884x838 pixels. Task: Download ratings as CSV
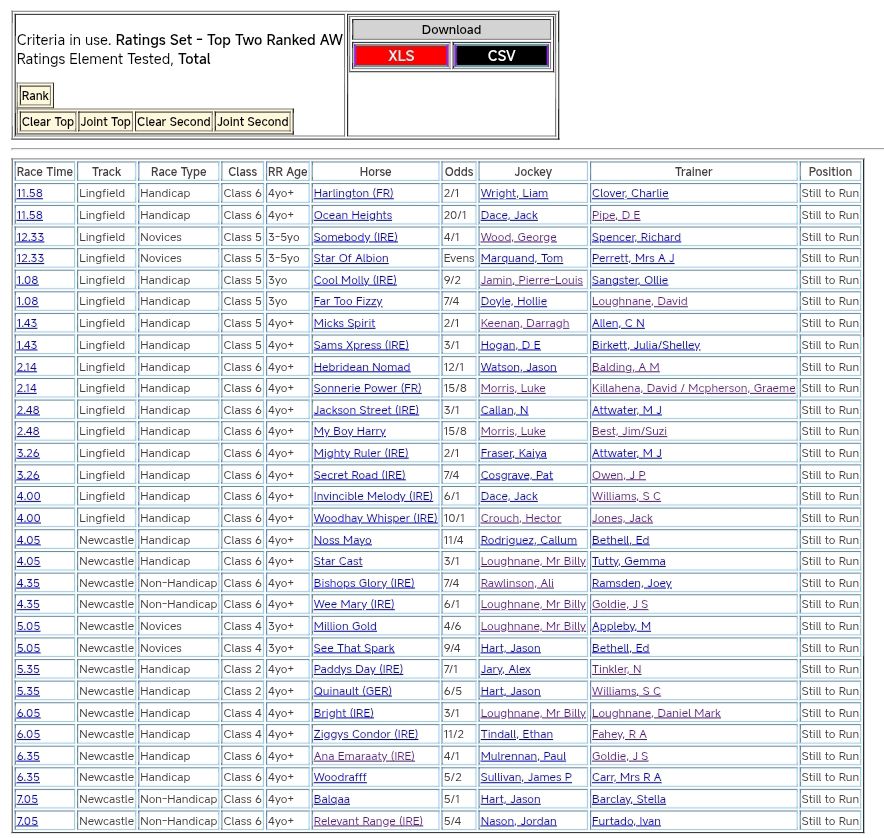(x=501, y=56)
